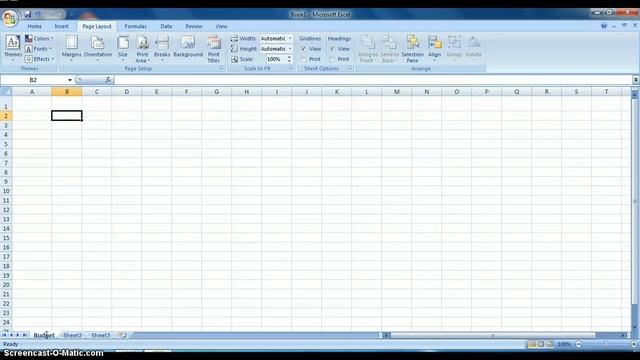This screenshot has width=640, height=360.
Task: Switch to Page Layout view in status bar
Action: click(x=541, y=344)
